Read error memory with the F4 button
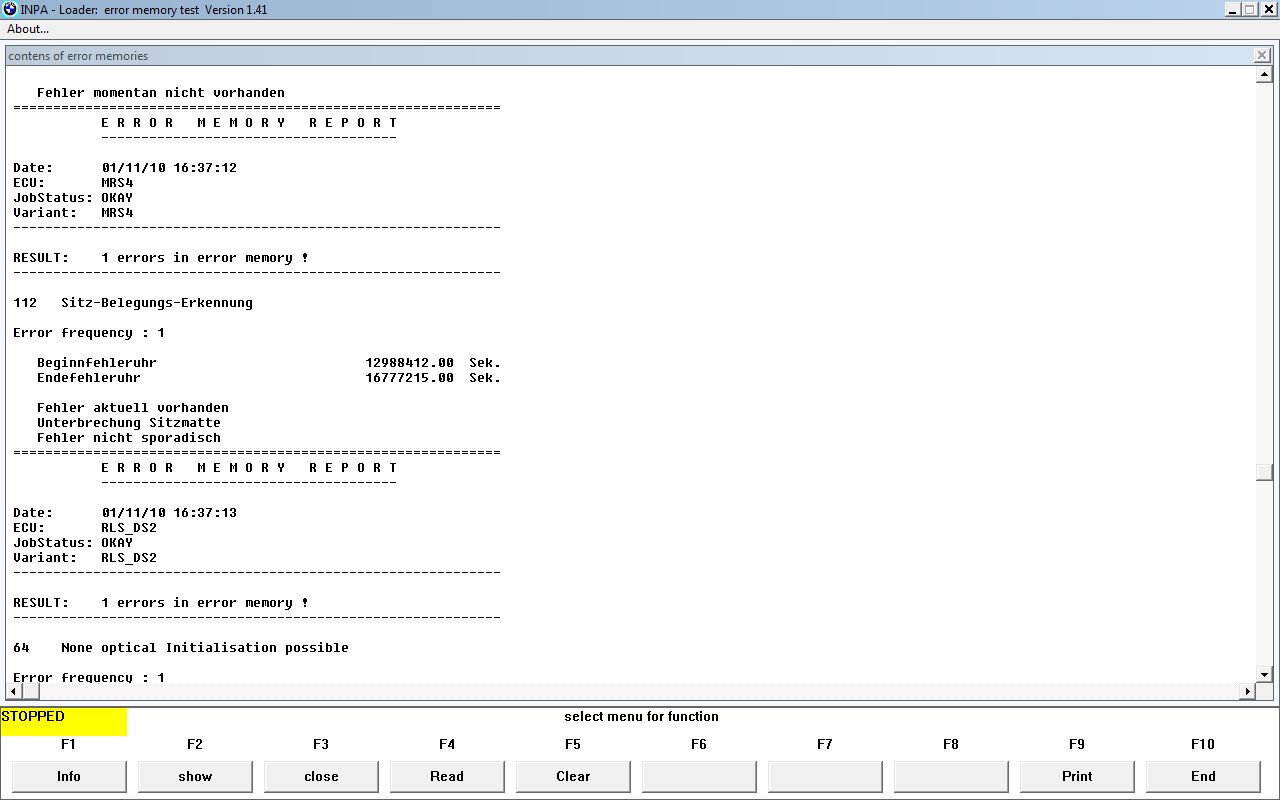This screenshot has height=800, width=1280. click(x=447, y=776)
